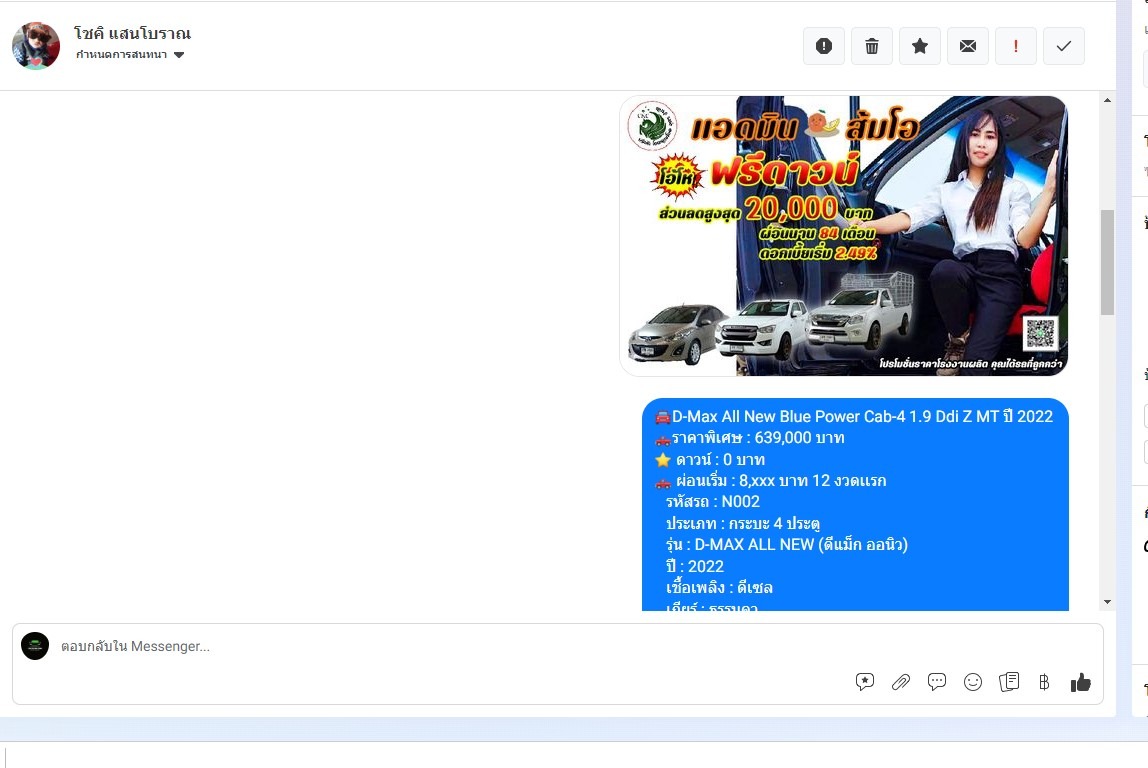Open the conversation assignment dropdown arrow
The width and height of the screenshot is (1148, 768).
(x=179, y=55)
